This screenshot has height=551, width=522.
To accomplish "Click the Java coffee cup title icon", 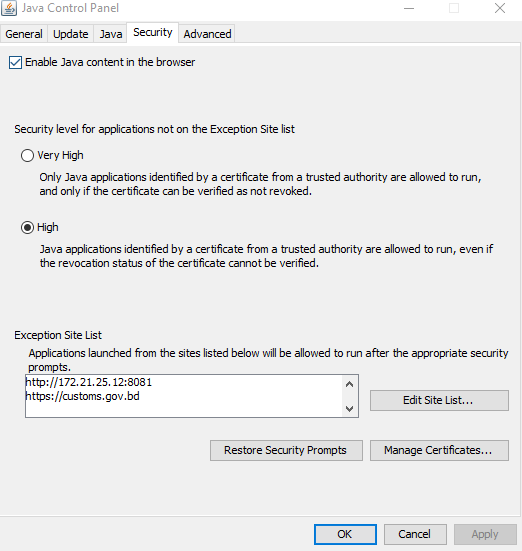I will click(x=9, y=8).
